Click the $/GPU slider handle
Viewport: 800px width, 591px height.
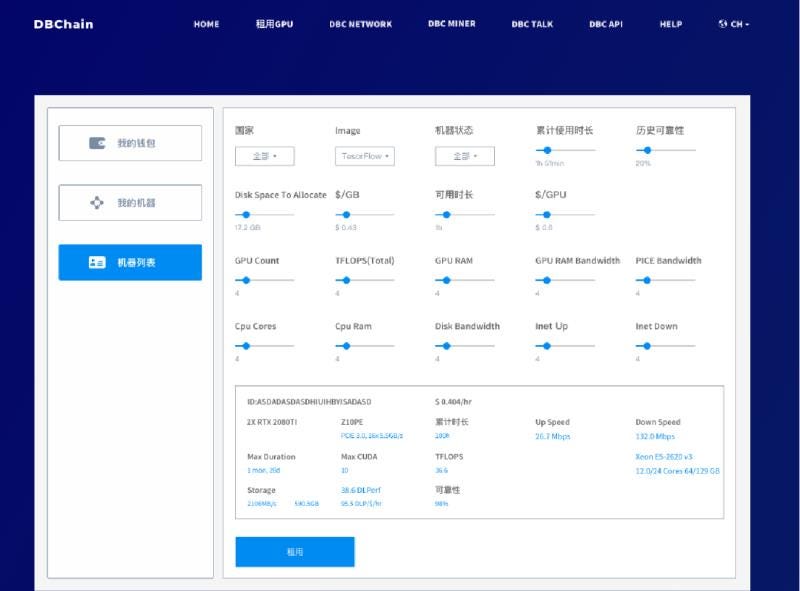(547, 215)
